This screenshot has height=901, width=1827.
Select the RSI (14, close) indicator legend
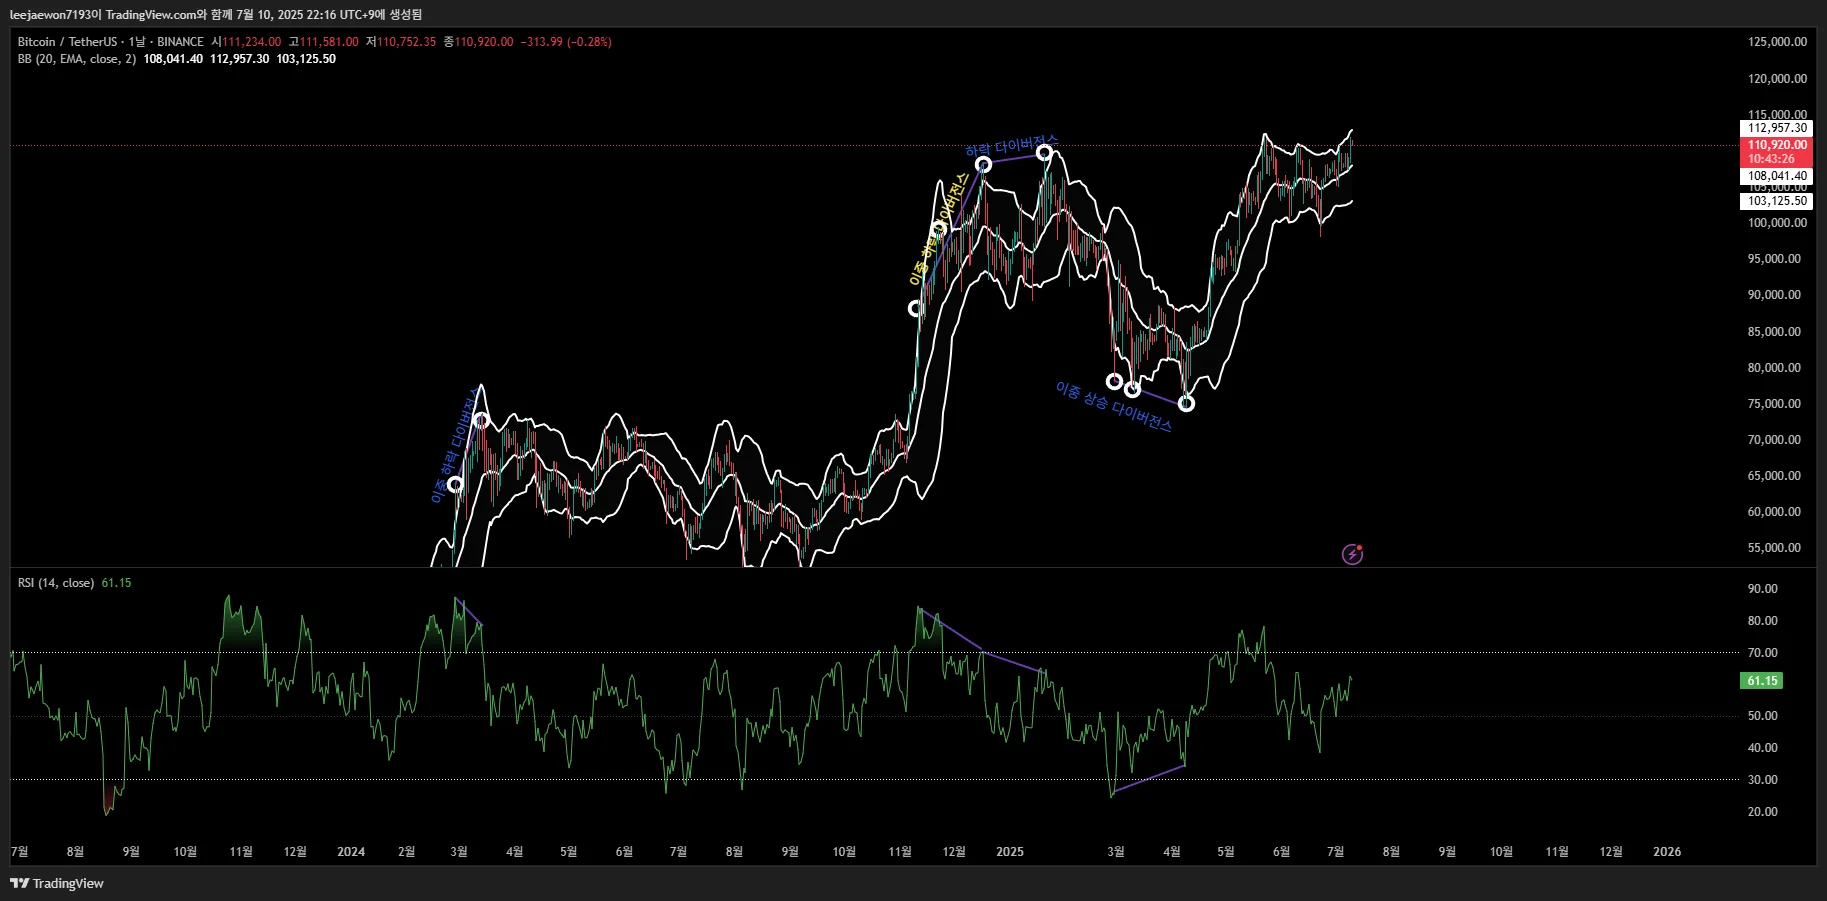pyautogui.click(x=56, y=583)
